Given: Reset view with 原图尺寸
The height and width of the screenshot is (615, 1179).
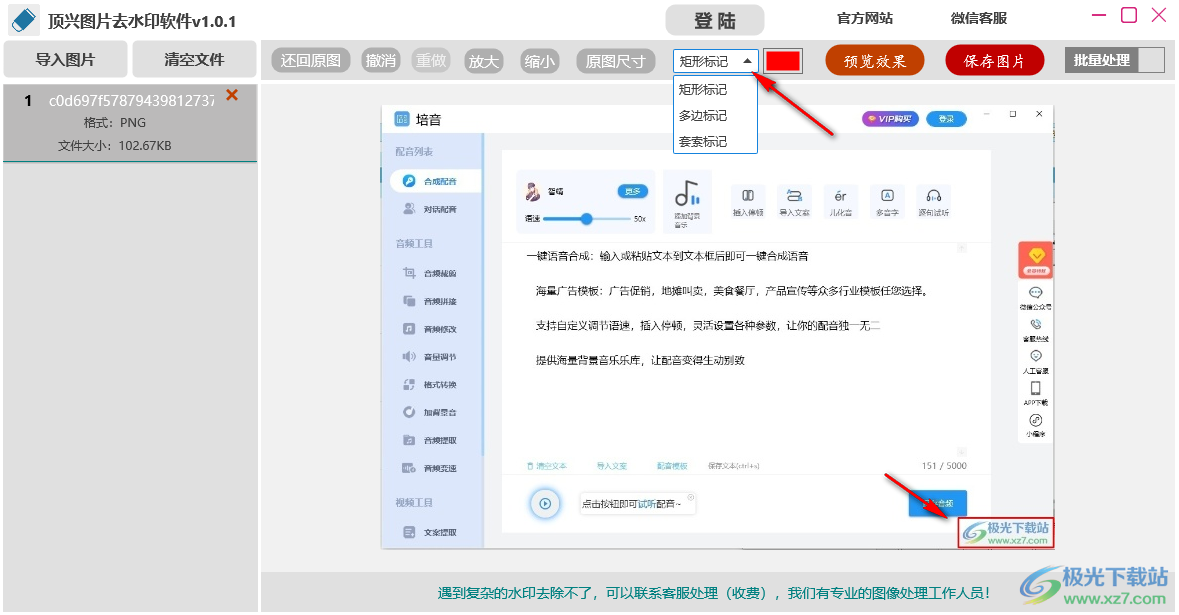Looking at the screenshot, I should click(x=616, y=61).
